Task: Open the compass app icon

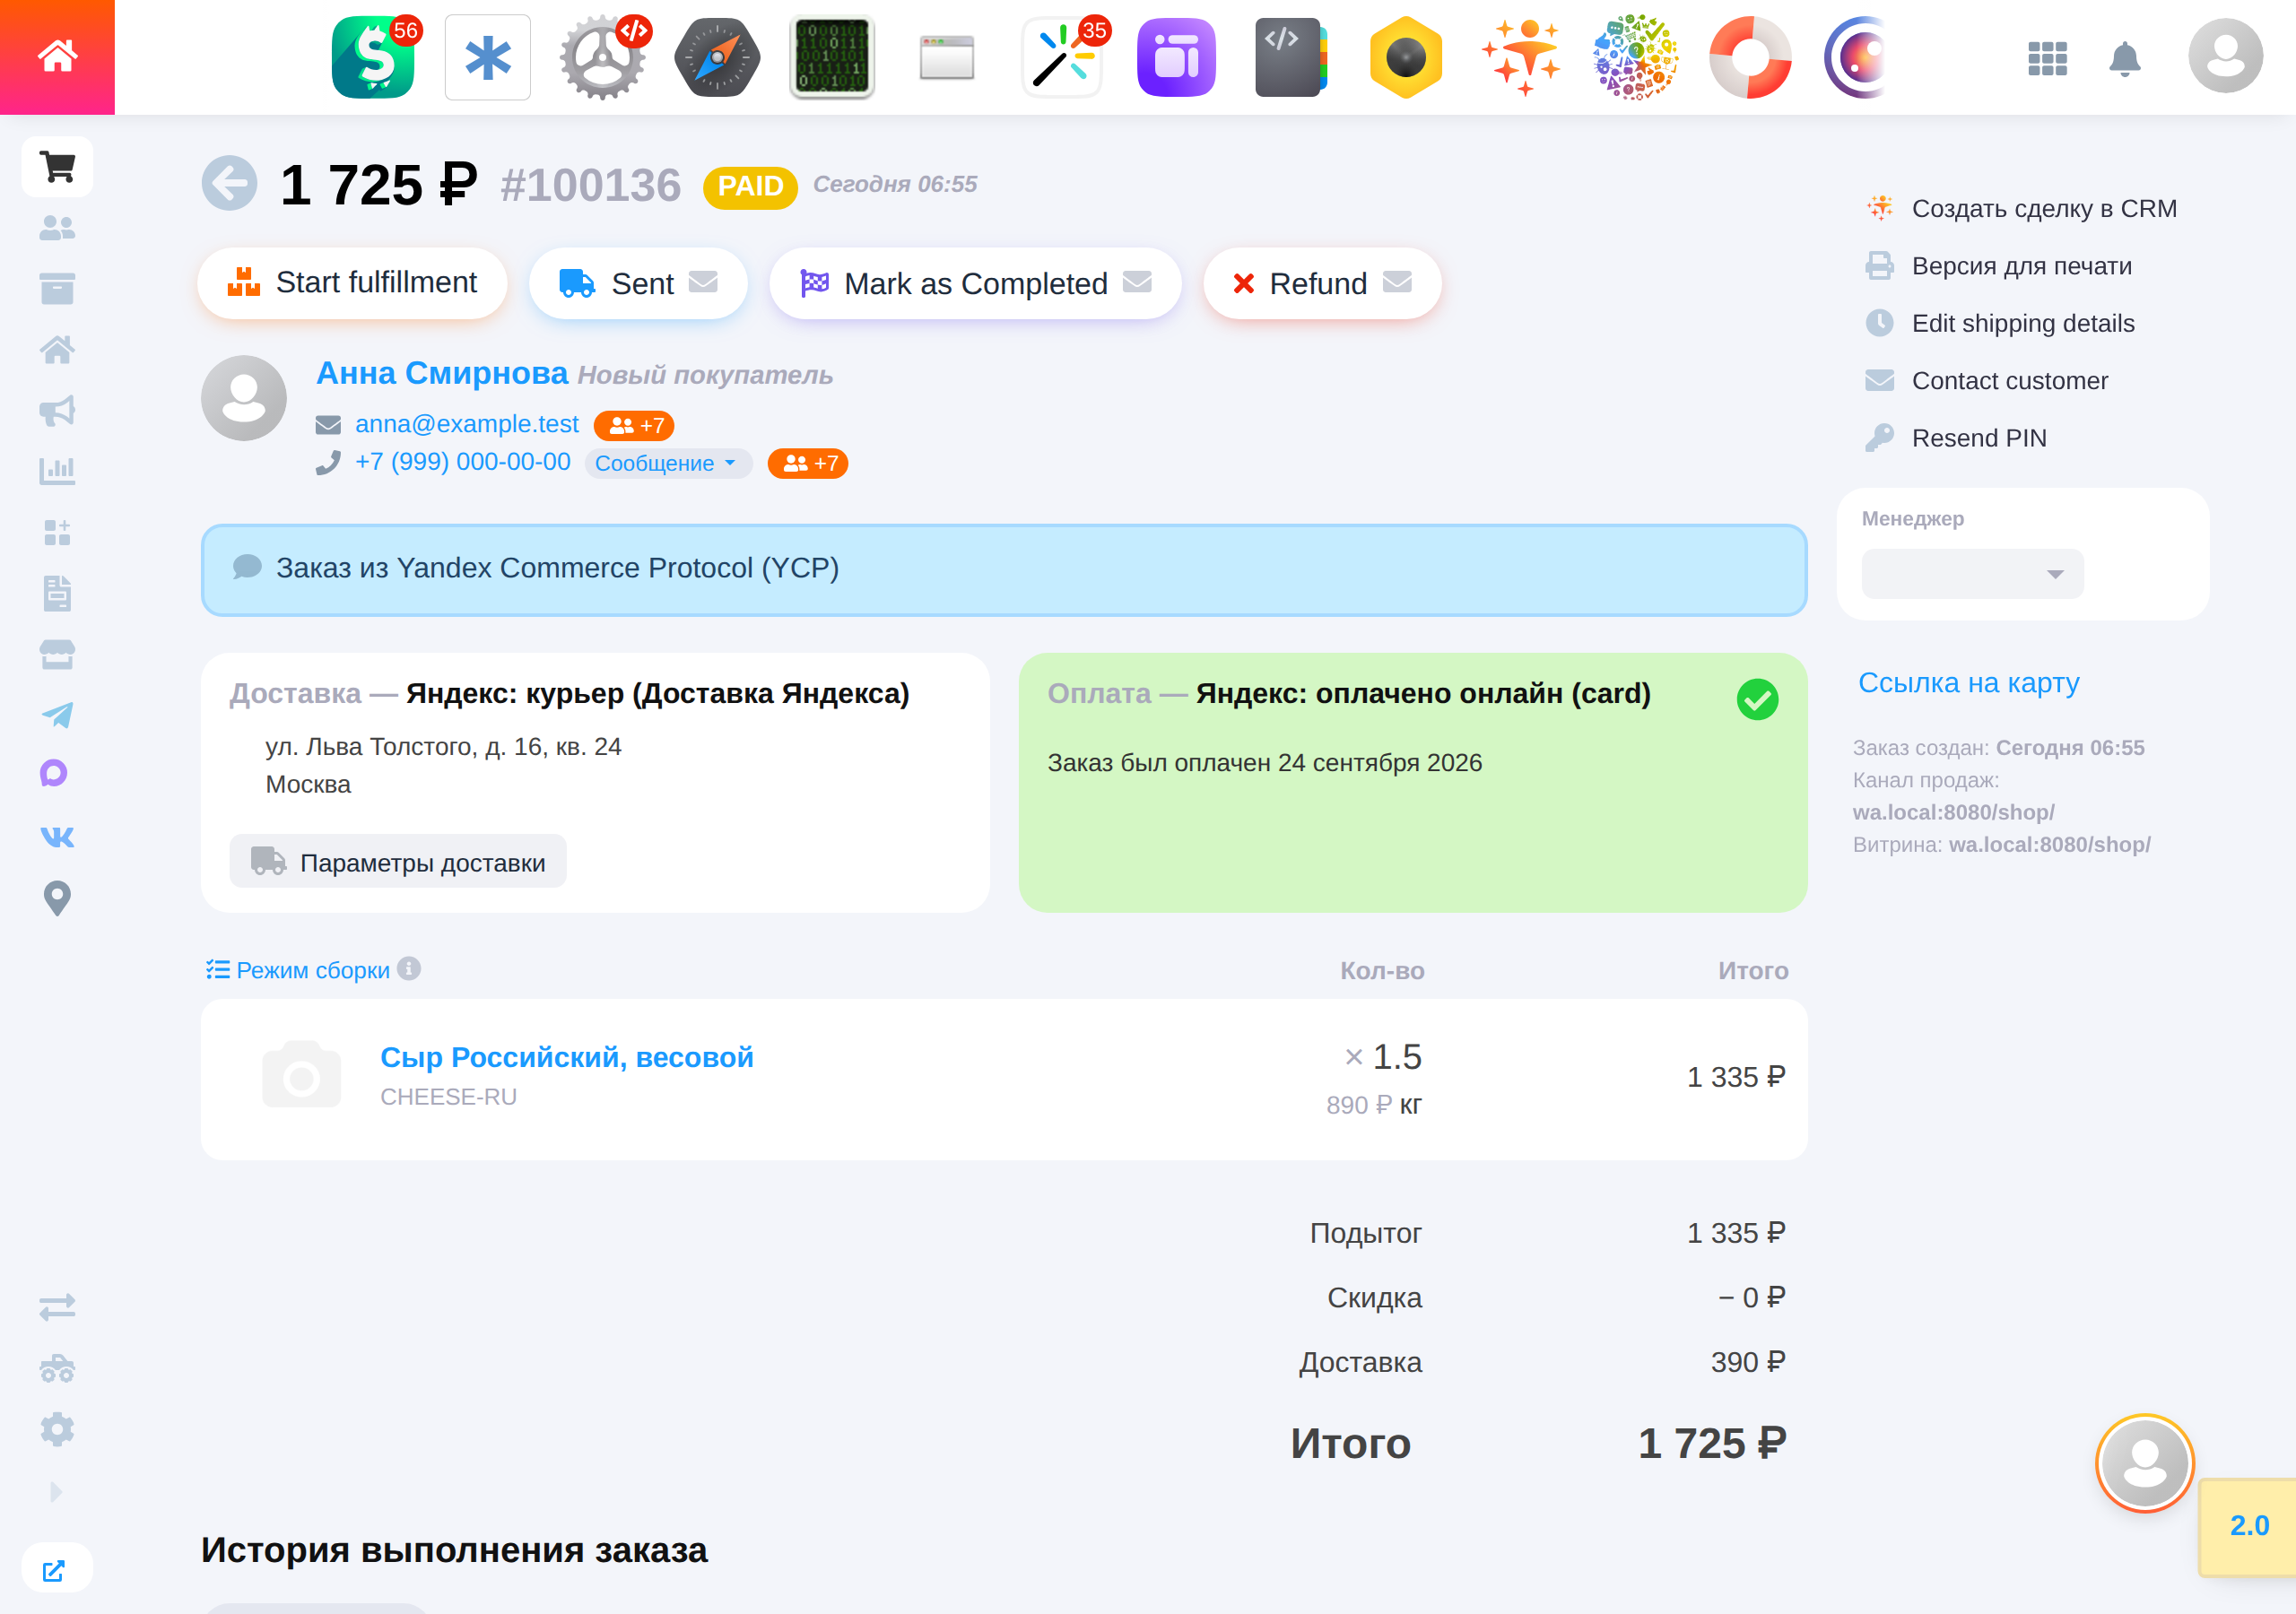Action: pyautogui.click(x=717, y=57)
